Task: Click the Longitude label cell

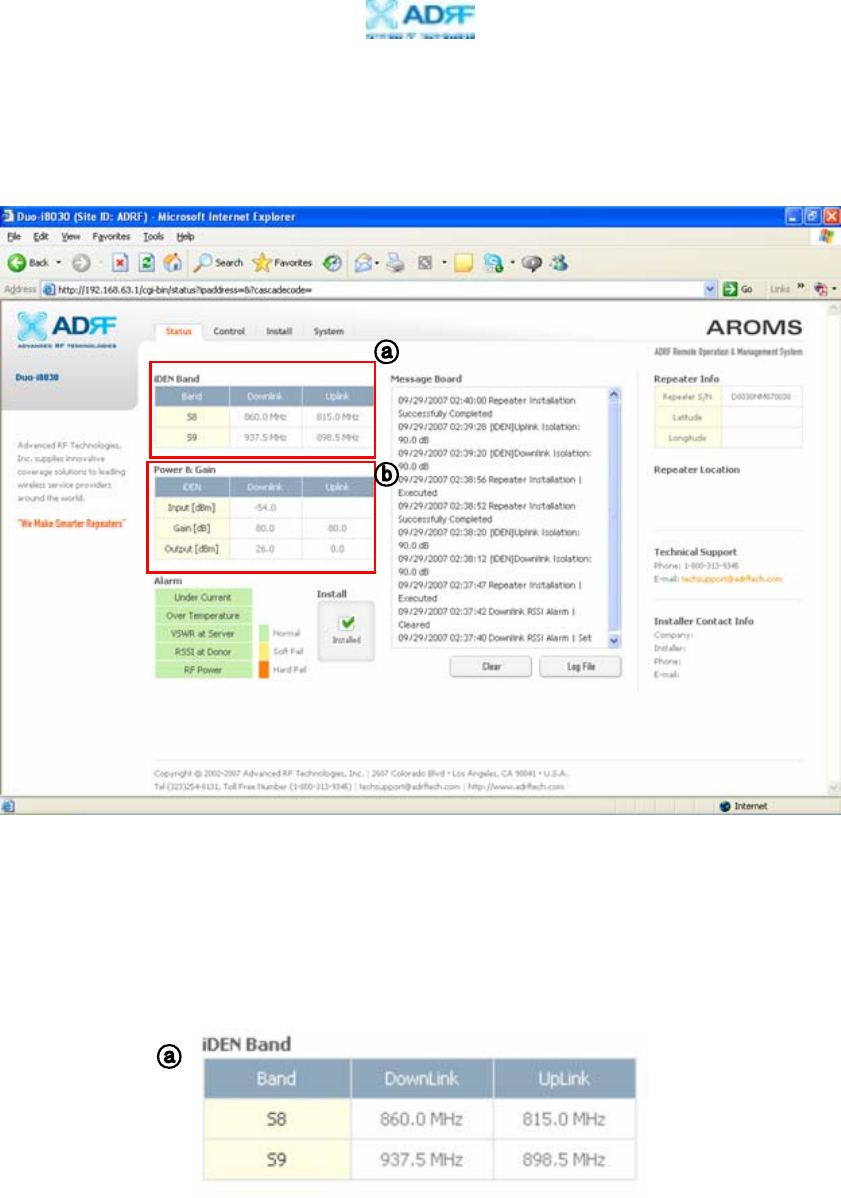Action: point(687,439)
